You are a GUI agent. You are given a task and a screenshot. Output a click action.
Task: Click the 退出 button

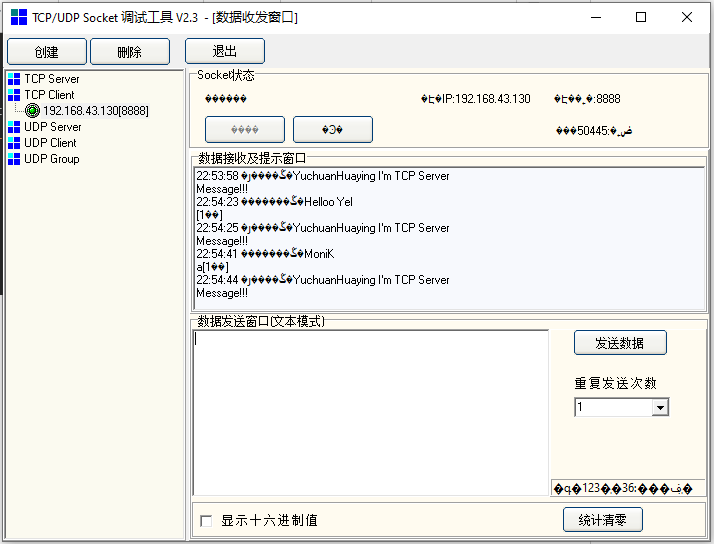point(224,51)
